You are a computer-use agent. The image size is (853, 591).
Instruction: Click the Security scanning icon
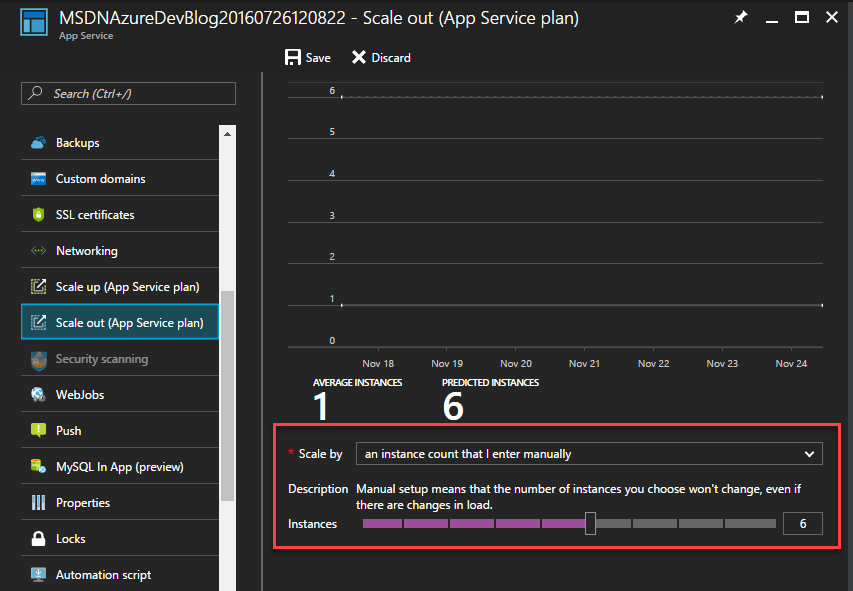coord(39,360)
